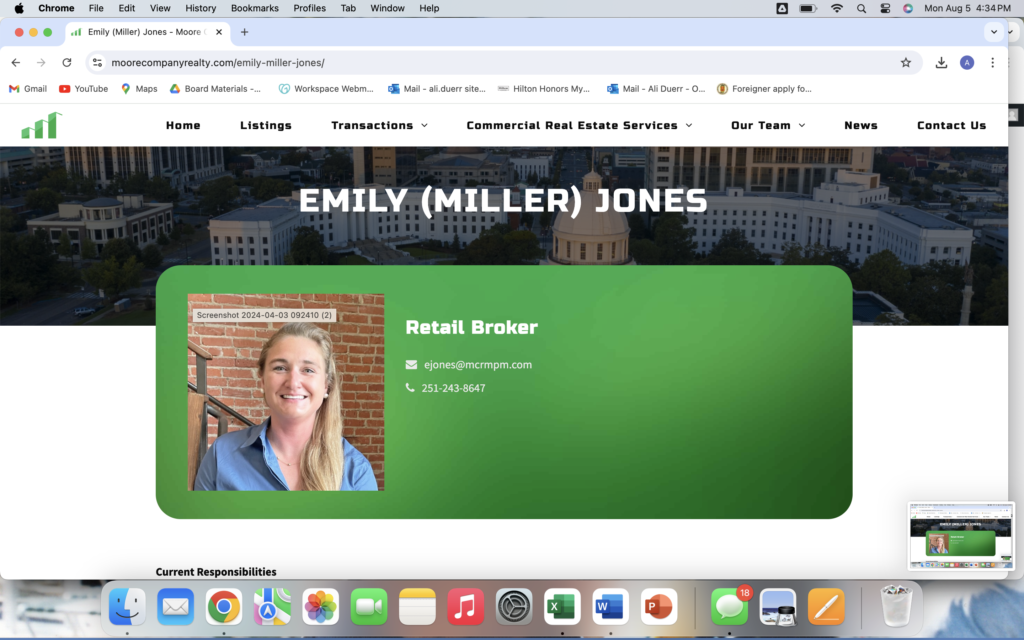Viewport: 1024px width, 640px height.
Task: Open the History menu
Action: pos(200,8)
